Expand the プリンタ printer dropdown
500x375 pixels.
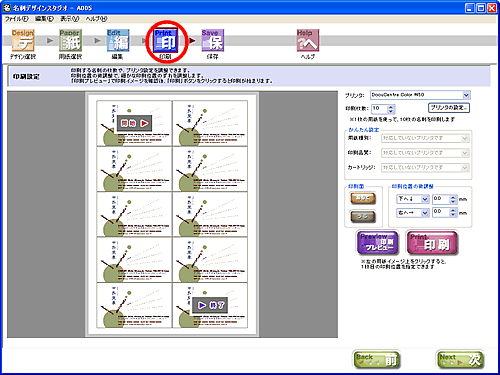coord(466,95)
